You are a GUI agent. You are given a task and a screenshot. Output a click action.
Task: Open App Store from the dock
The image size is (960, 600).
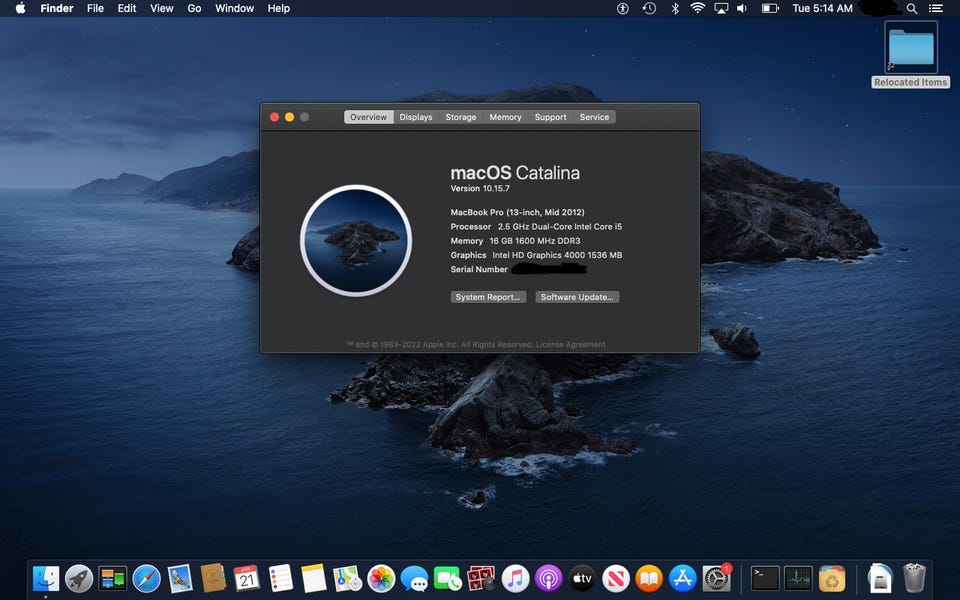coord(682,578)
